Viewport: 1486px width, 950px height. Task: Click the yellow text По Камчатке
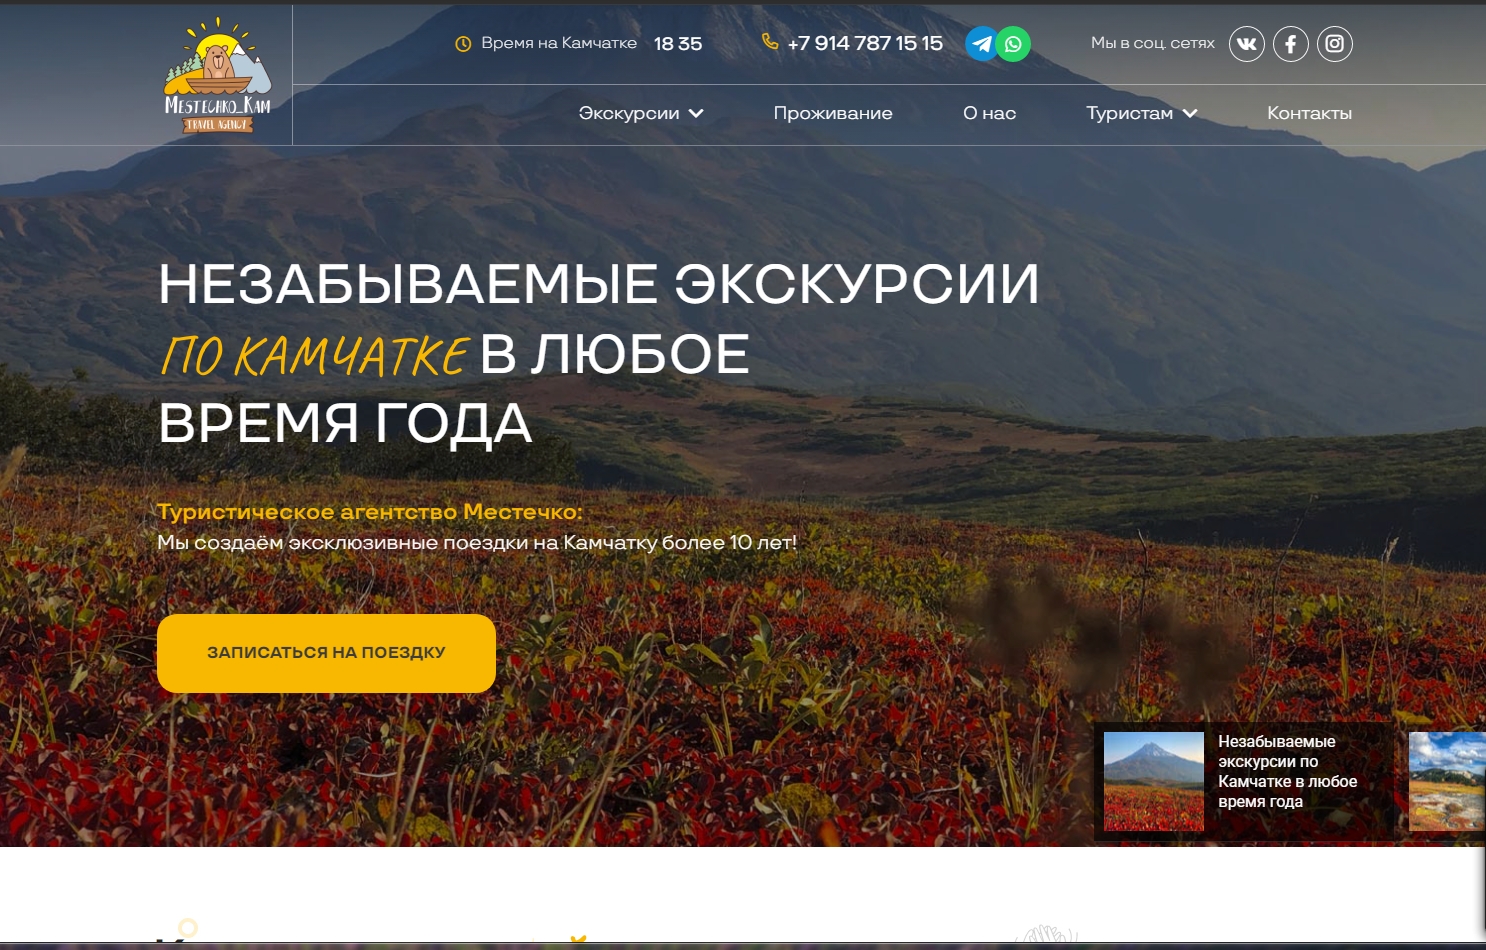point(314,355)
